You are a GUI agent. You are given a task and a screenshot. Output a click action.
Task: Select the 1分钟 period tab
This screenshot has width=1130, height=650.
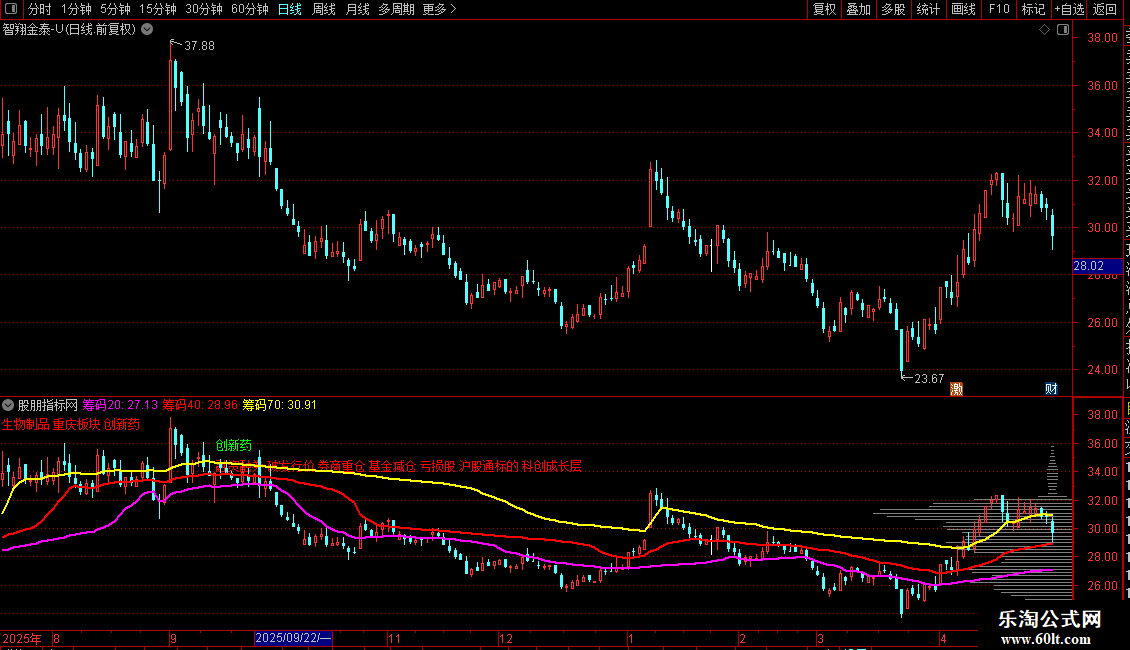click(x=76, y=9)
